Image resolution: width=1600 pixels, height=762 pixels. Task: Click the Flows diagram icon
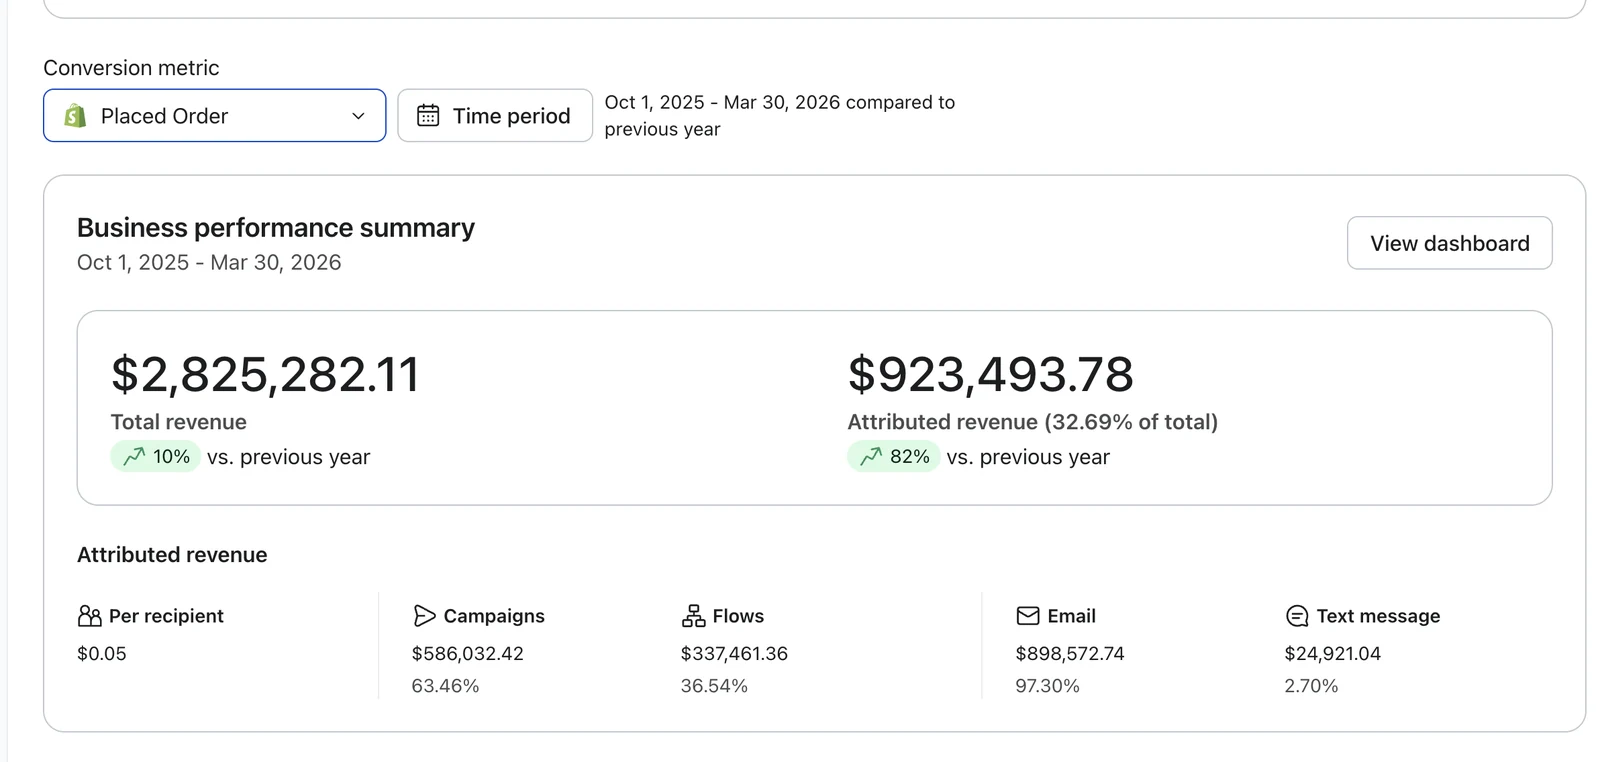pos(693,616)
